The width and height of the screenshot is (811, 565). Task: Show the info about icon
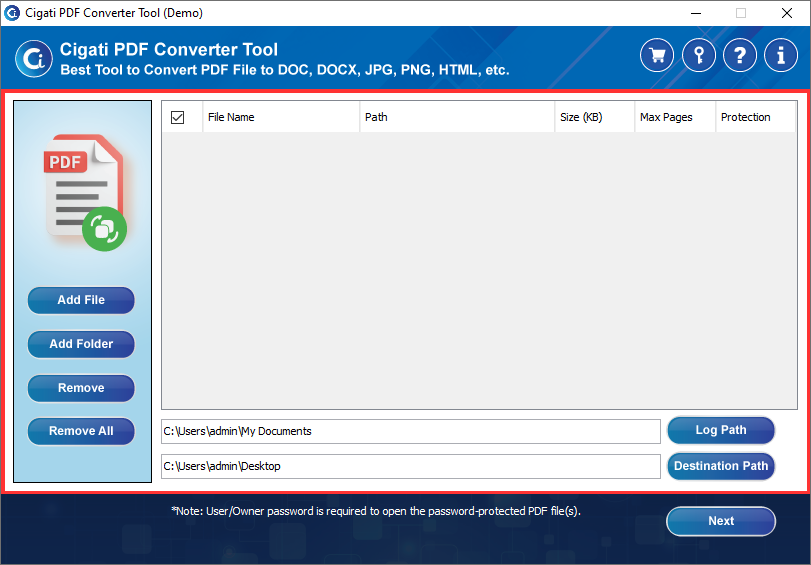[780, 55]
